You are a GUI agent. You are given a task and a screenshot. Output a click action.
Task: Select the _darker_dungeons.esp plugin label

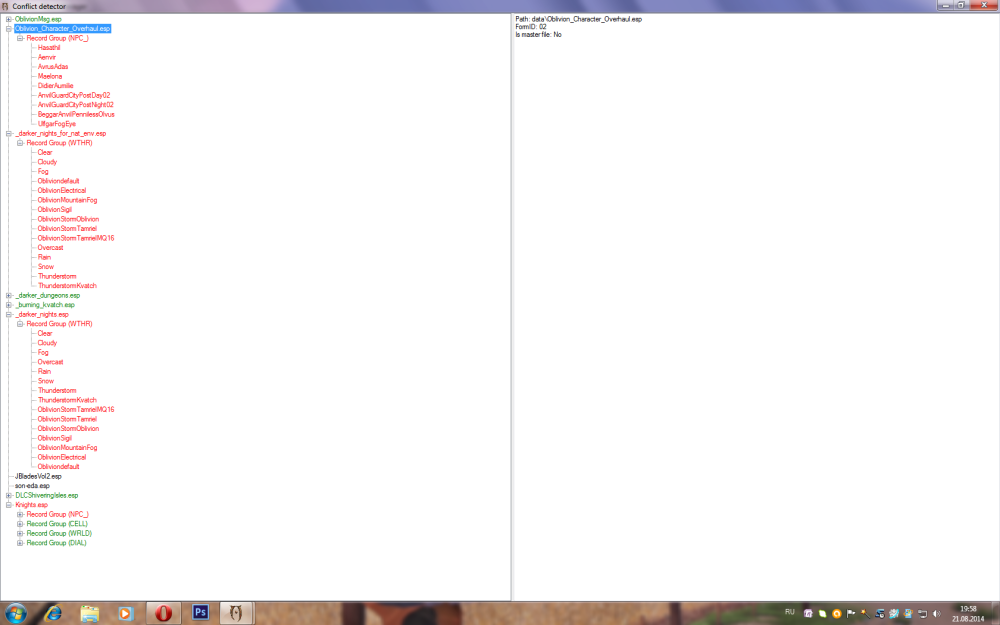pyautogui.click(x=48, y=295)
